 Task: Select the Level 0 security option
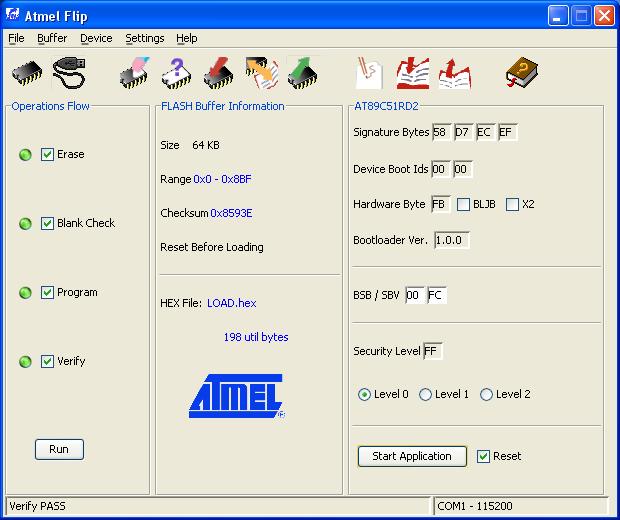364,395
